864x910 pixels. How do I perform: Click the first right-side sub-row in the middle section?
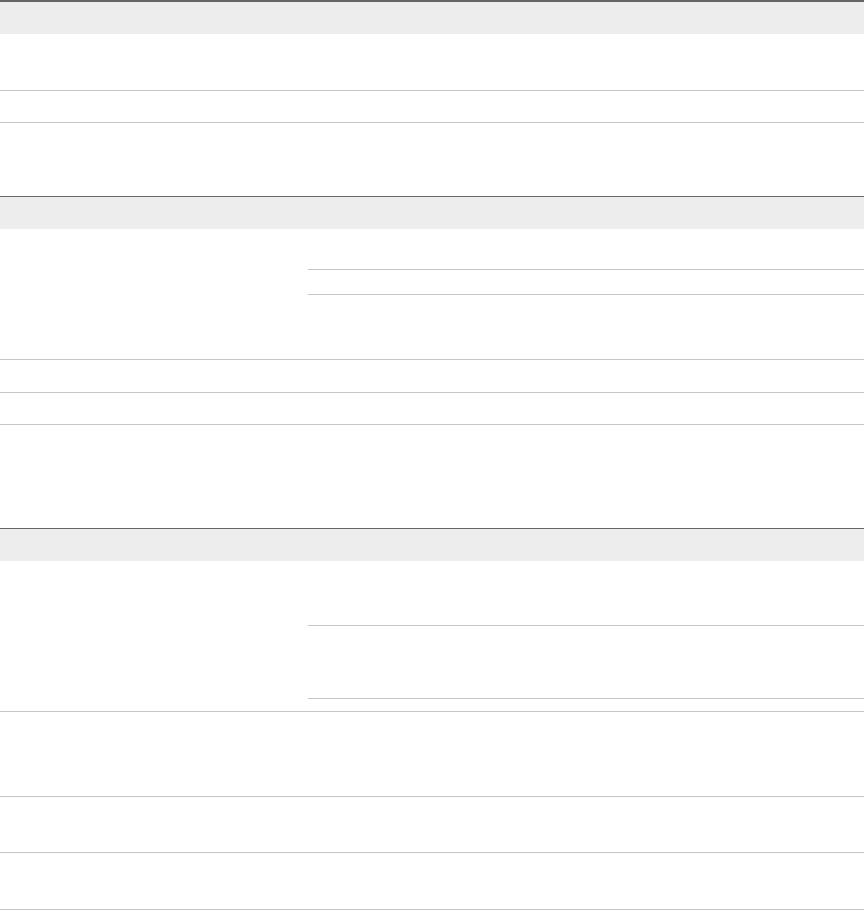pos(585,249)
